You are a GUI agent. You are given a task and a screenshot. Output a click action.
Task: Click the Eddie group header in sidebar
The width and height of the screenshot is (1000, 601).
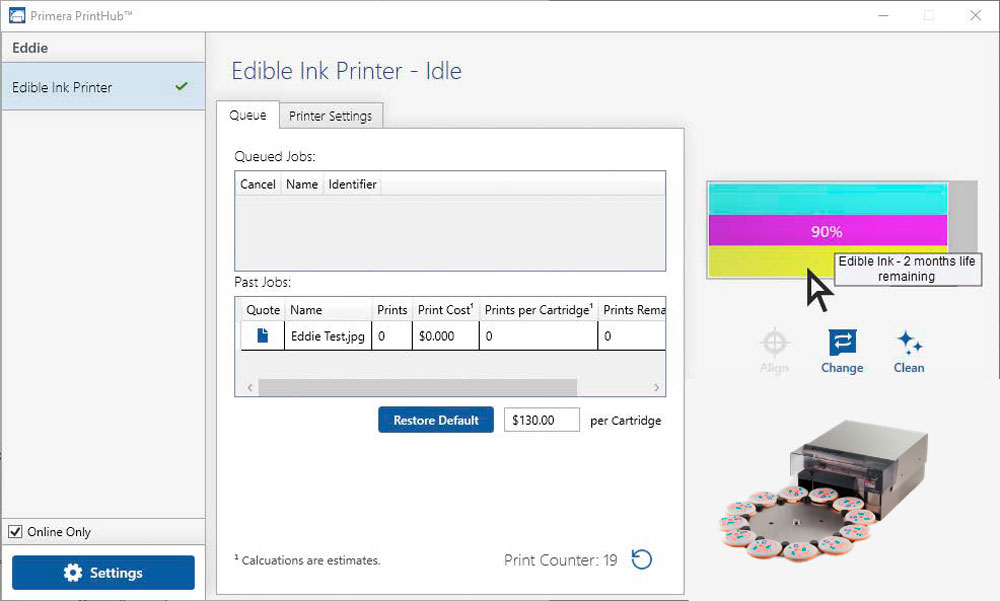[103, 48]
